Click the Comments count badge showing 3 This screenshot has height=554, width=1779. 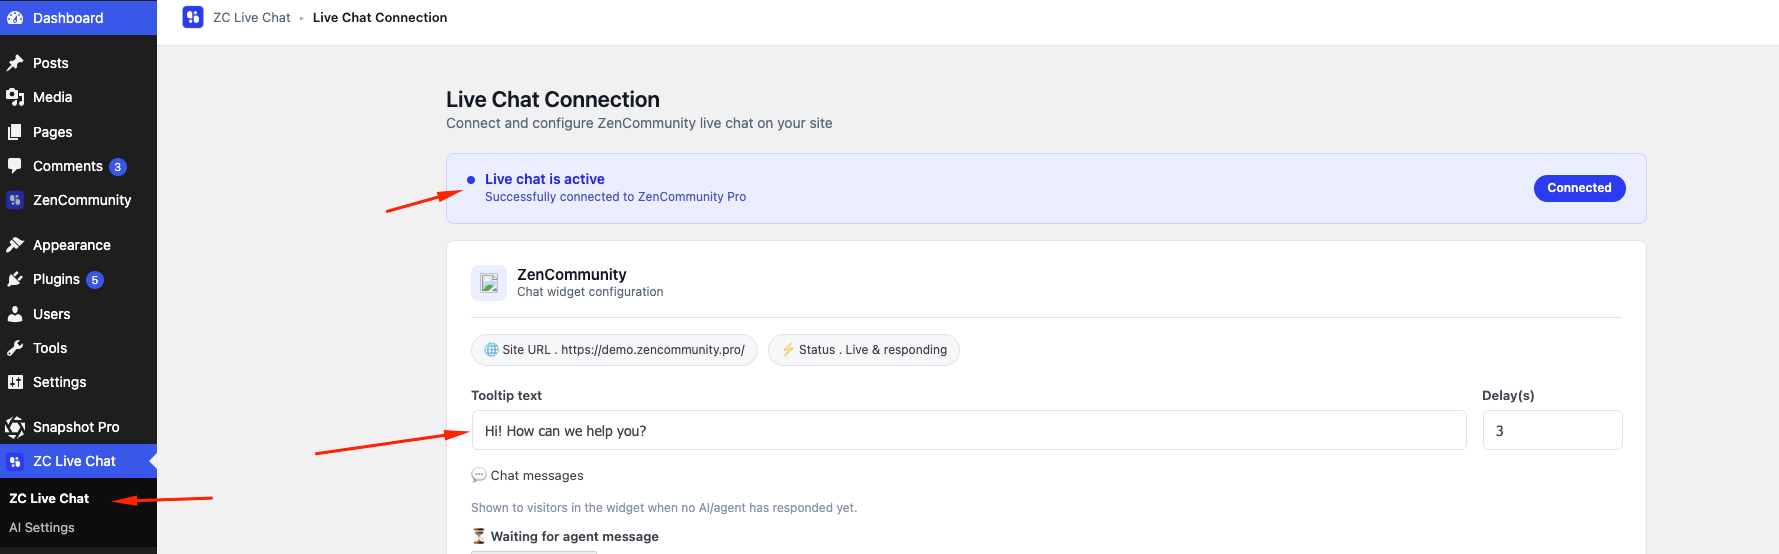[x=118, y=167]
